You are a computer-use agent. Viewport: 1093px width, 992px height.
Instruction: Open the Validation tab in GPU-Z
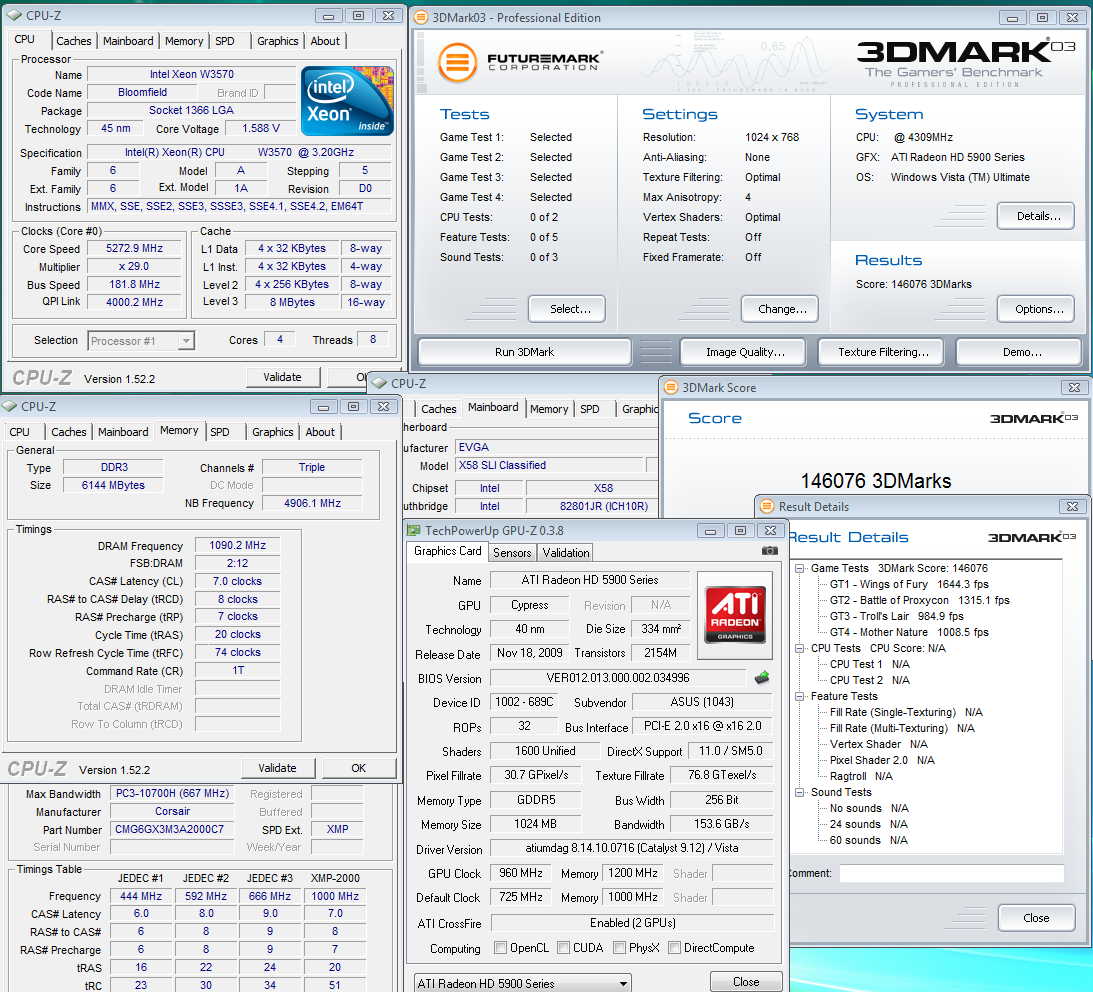tap(566, 552)
